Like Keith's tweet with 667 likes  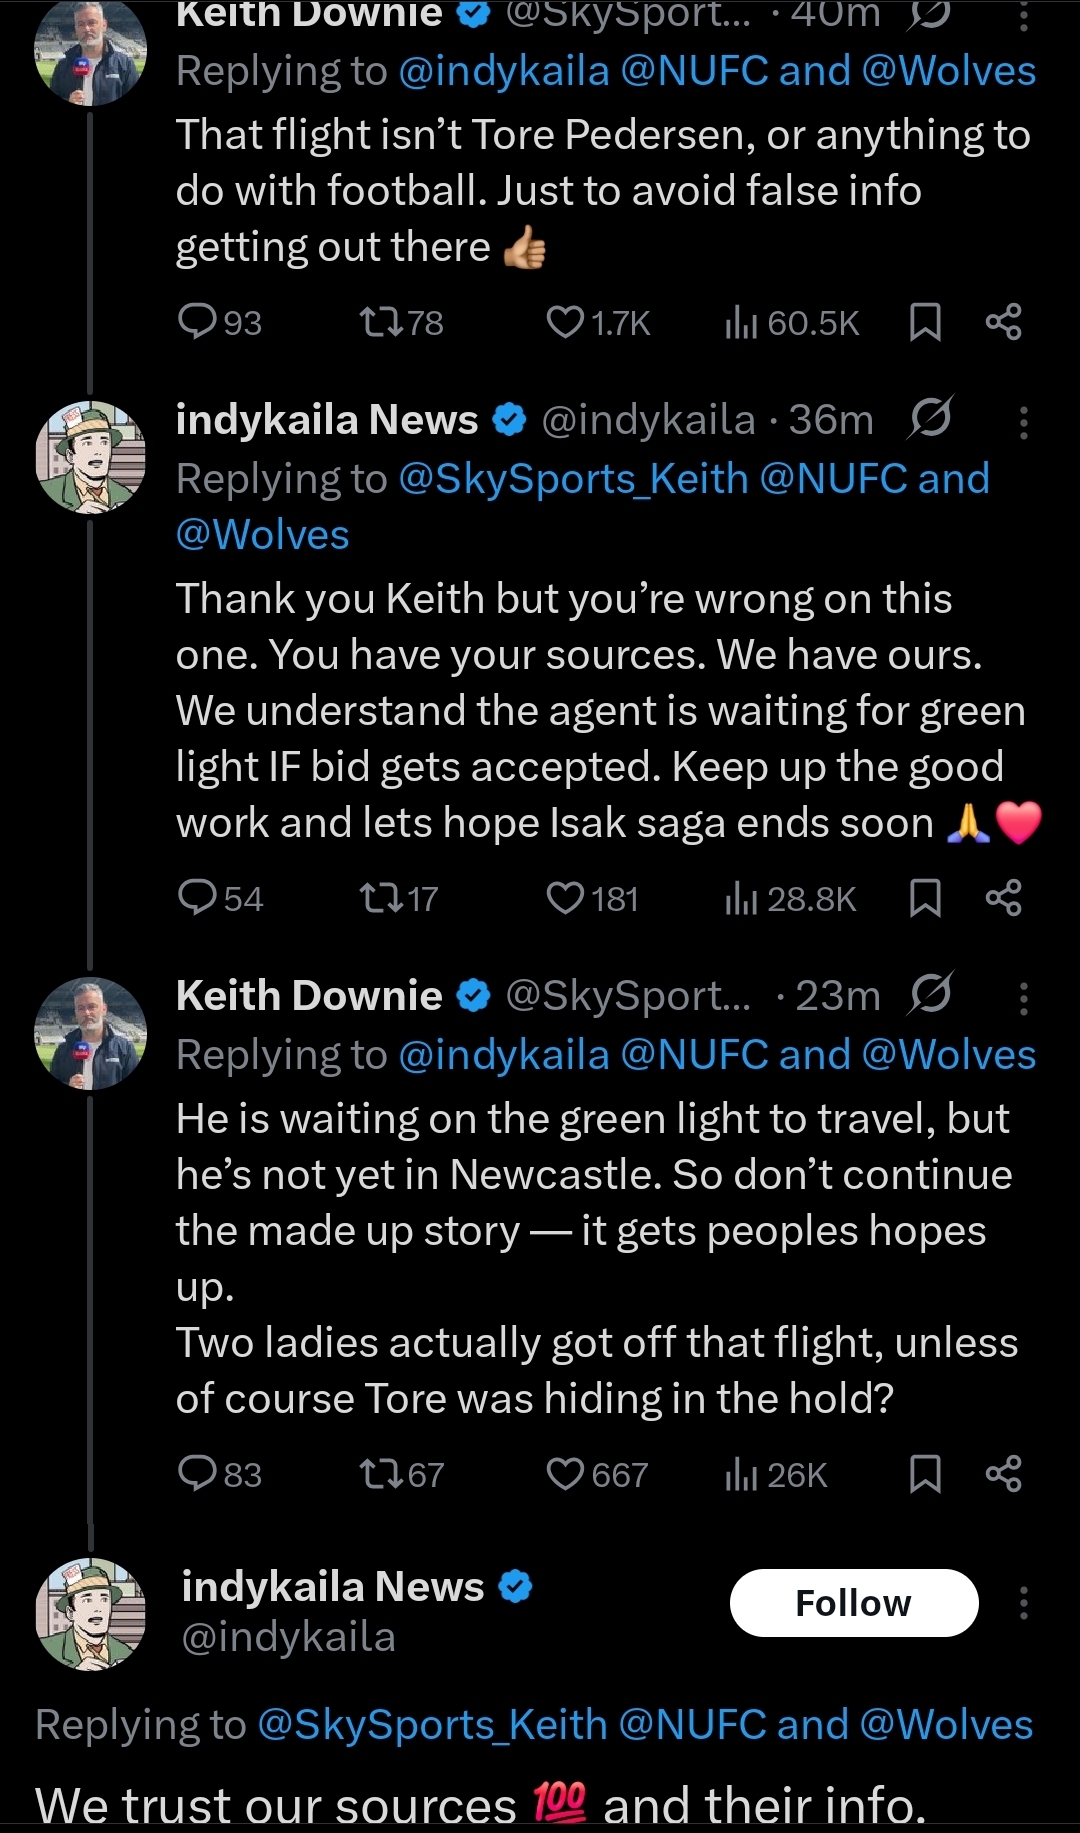point(565,1474)
